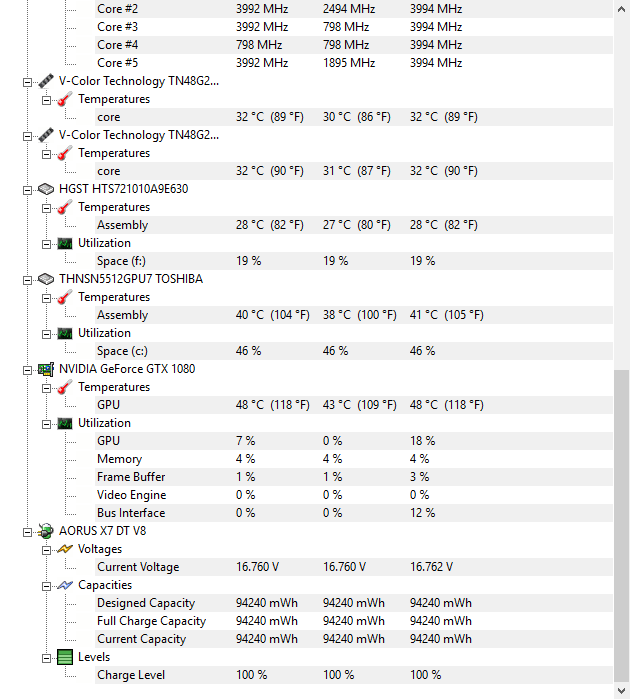This screenshot has width=630, height=699.
Task: Collapse Utilization under THNSN5512GPU7 TOSHIBA
Action: pos(46,334)
